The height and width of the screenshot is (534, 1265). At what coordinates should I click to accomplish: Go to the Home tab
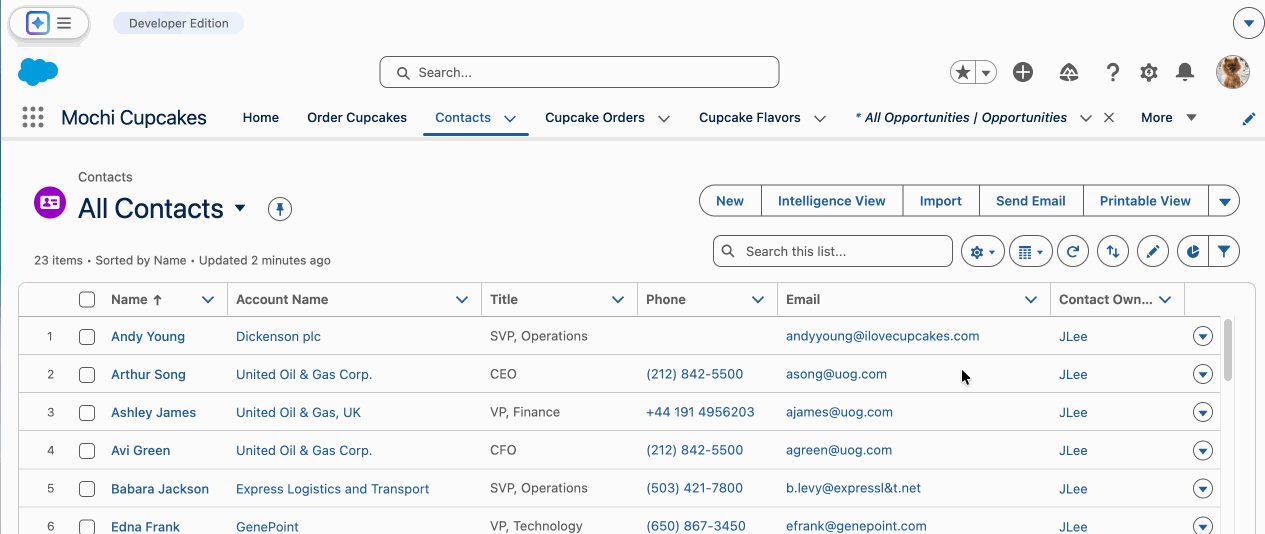coord(260,118)
